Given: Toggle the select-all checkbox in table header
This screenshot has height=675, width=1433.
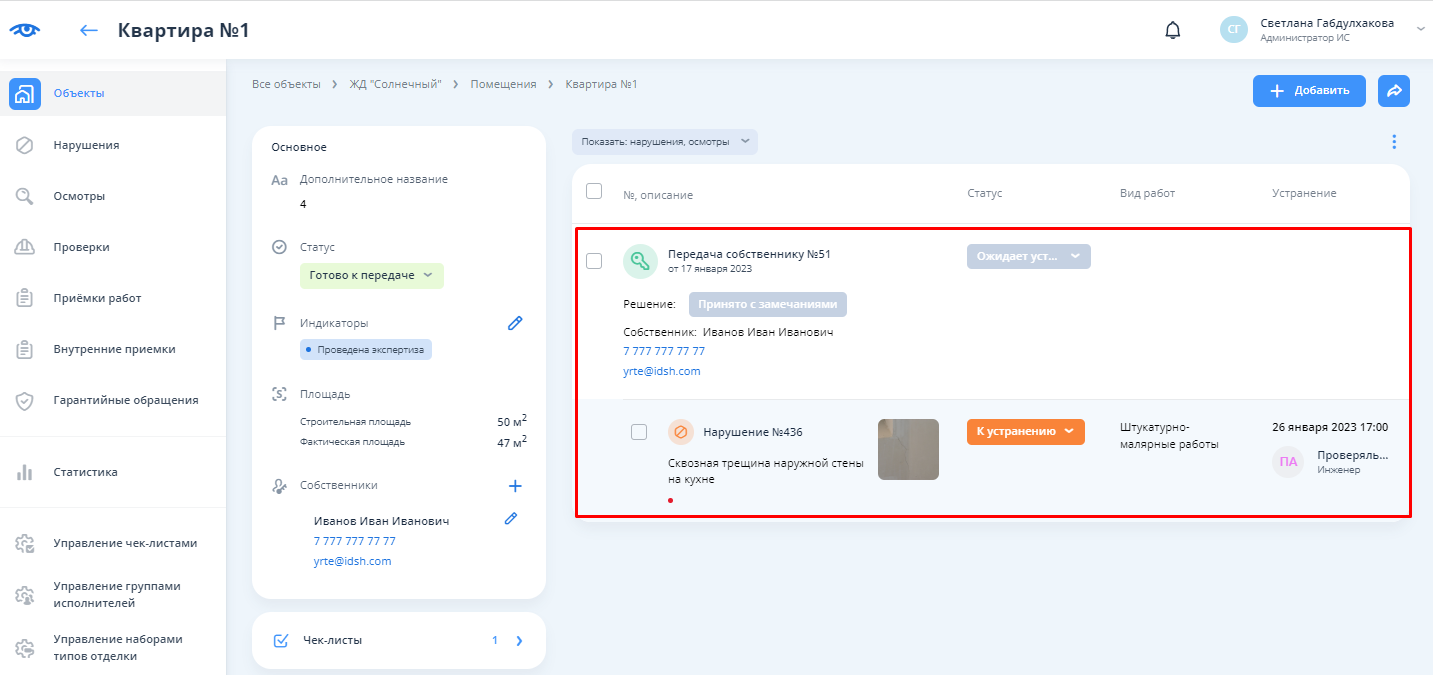Looking at the screenshot, I should tap(594, 191).
